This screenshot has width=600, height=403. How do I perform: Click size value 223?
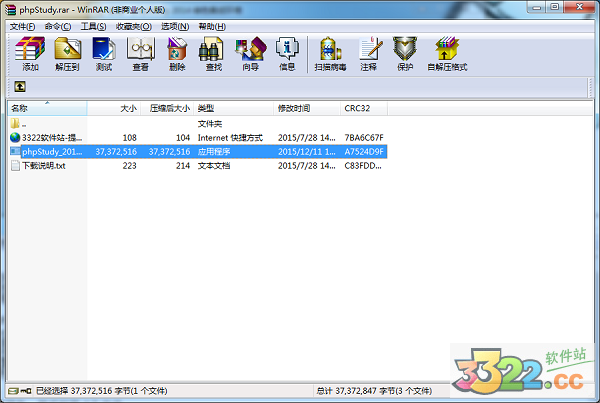point(130,166)
